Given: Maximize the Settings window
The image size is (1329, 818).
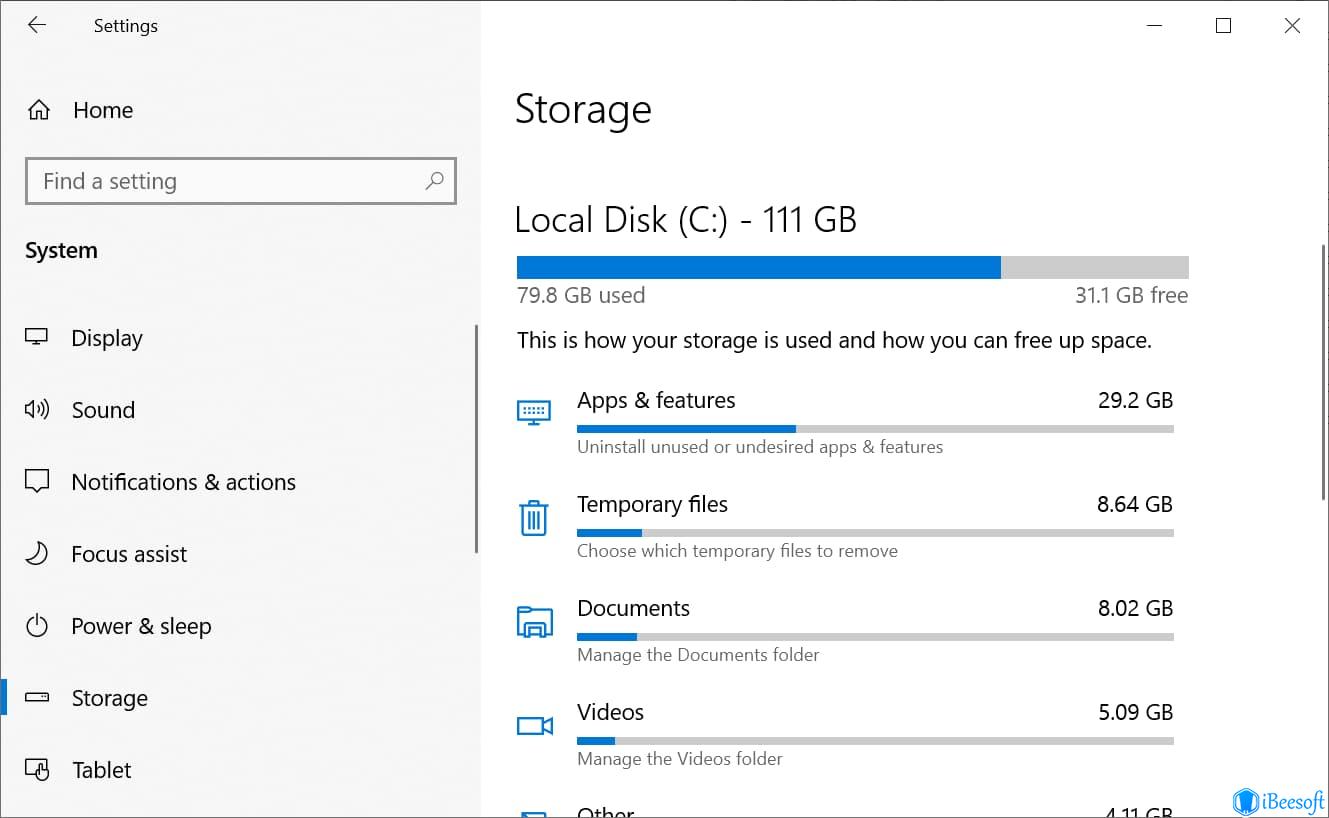Looking at the screenshot, I should pos(1223,26).
